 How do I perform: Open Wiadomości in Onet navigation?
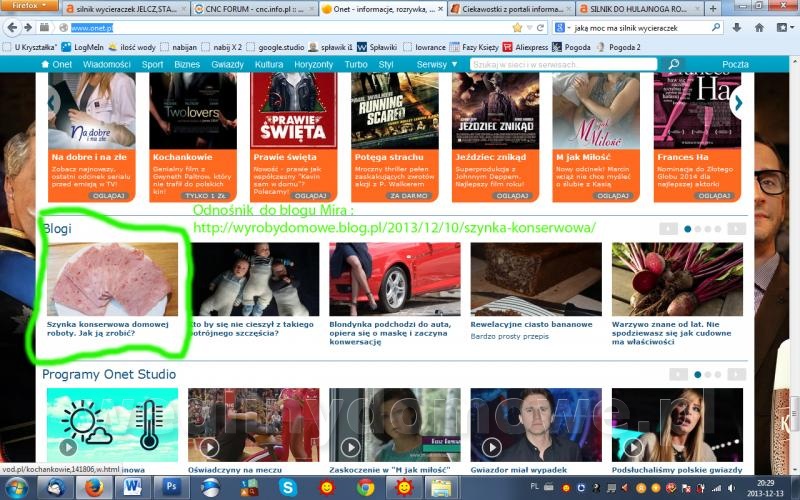(x=107, y=64)
